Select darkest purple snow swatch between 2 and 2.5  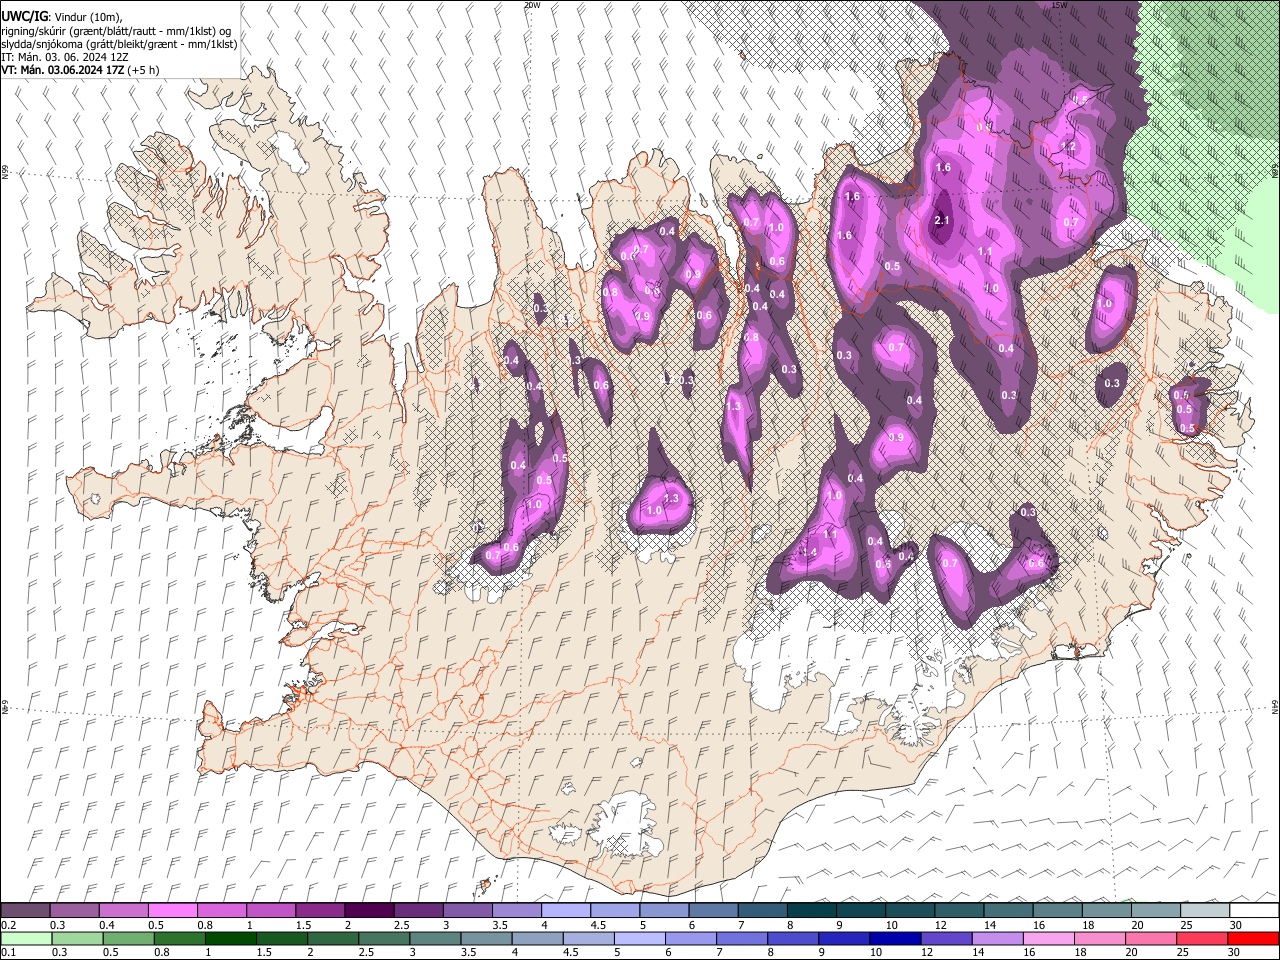tap(369, 911)
